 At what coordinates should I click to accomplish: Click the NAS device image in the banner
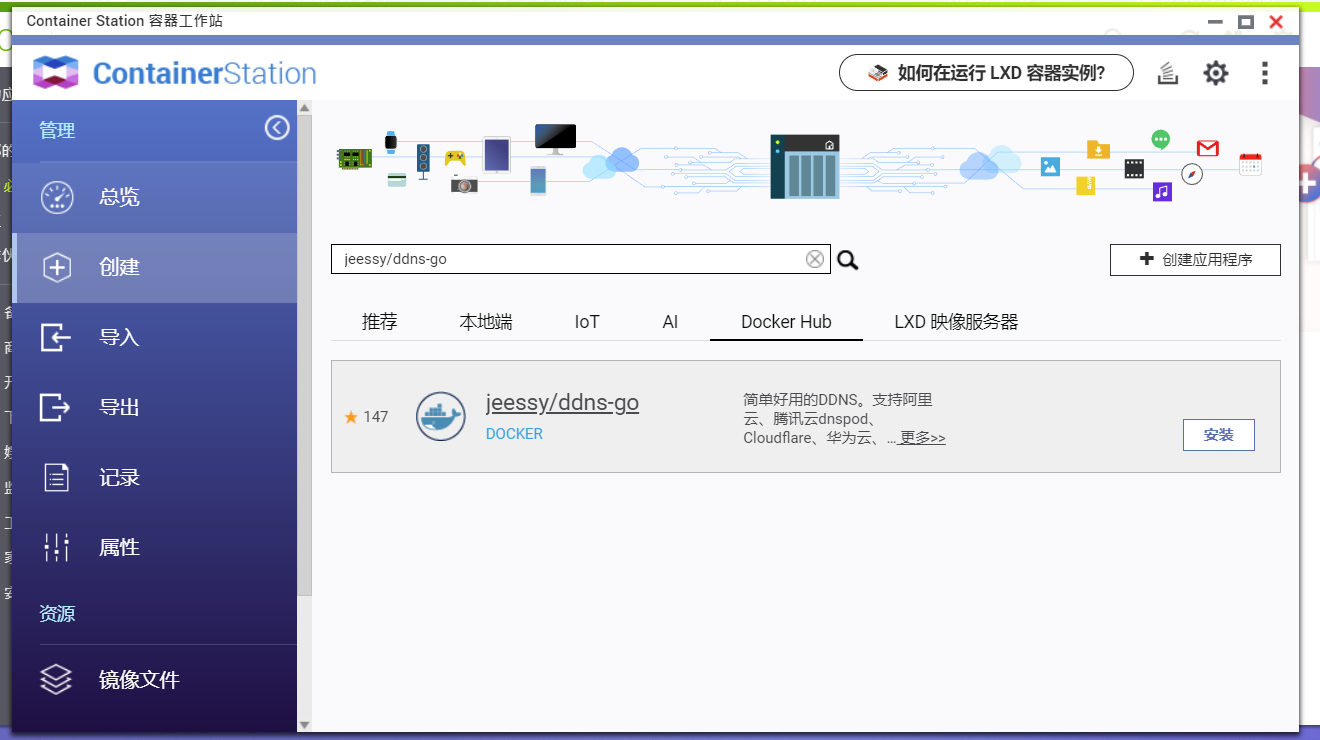[804, 167]
